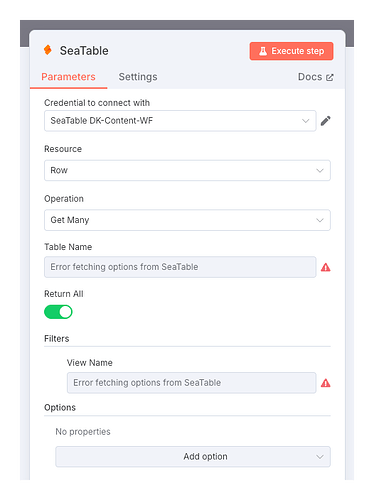Image resolution: width=373 pixels, height=500 pixels.
Task: Click the flask icon on Execute step
Action: [263, 51]
